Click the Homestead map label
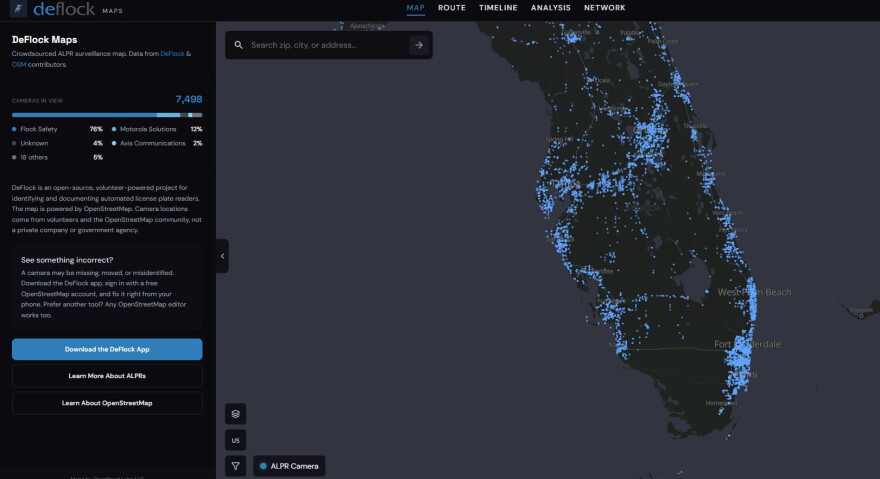 [721, 403]
